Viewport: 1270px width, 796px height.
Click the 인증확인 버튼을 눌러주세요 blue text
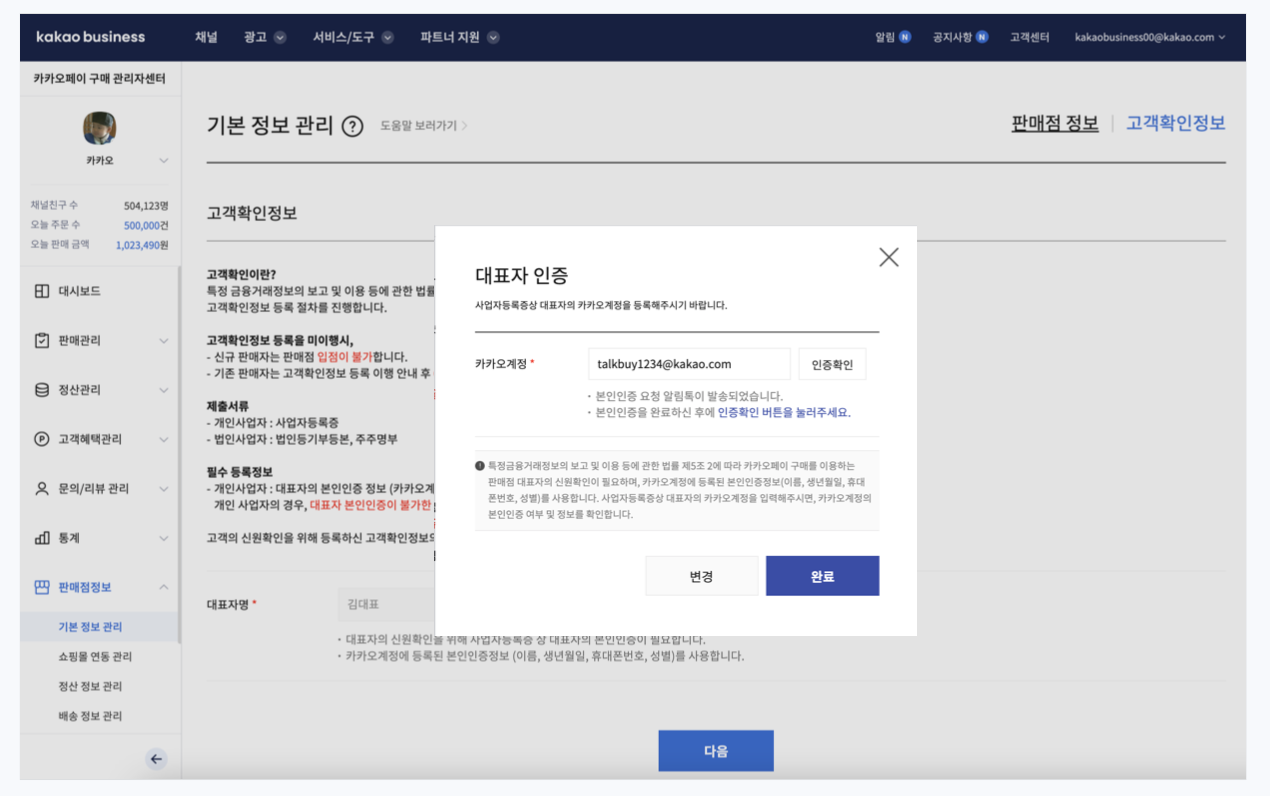[x=784, y=412]
